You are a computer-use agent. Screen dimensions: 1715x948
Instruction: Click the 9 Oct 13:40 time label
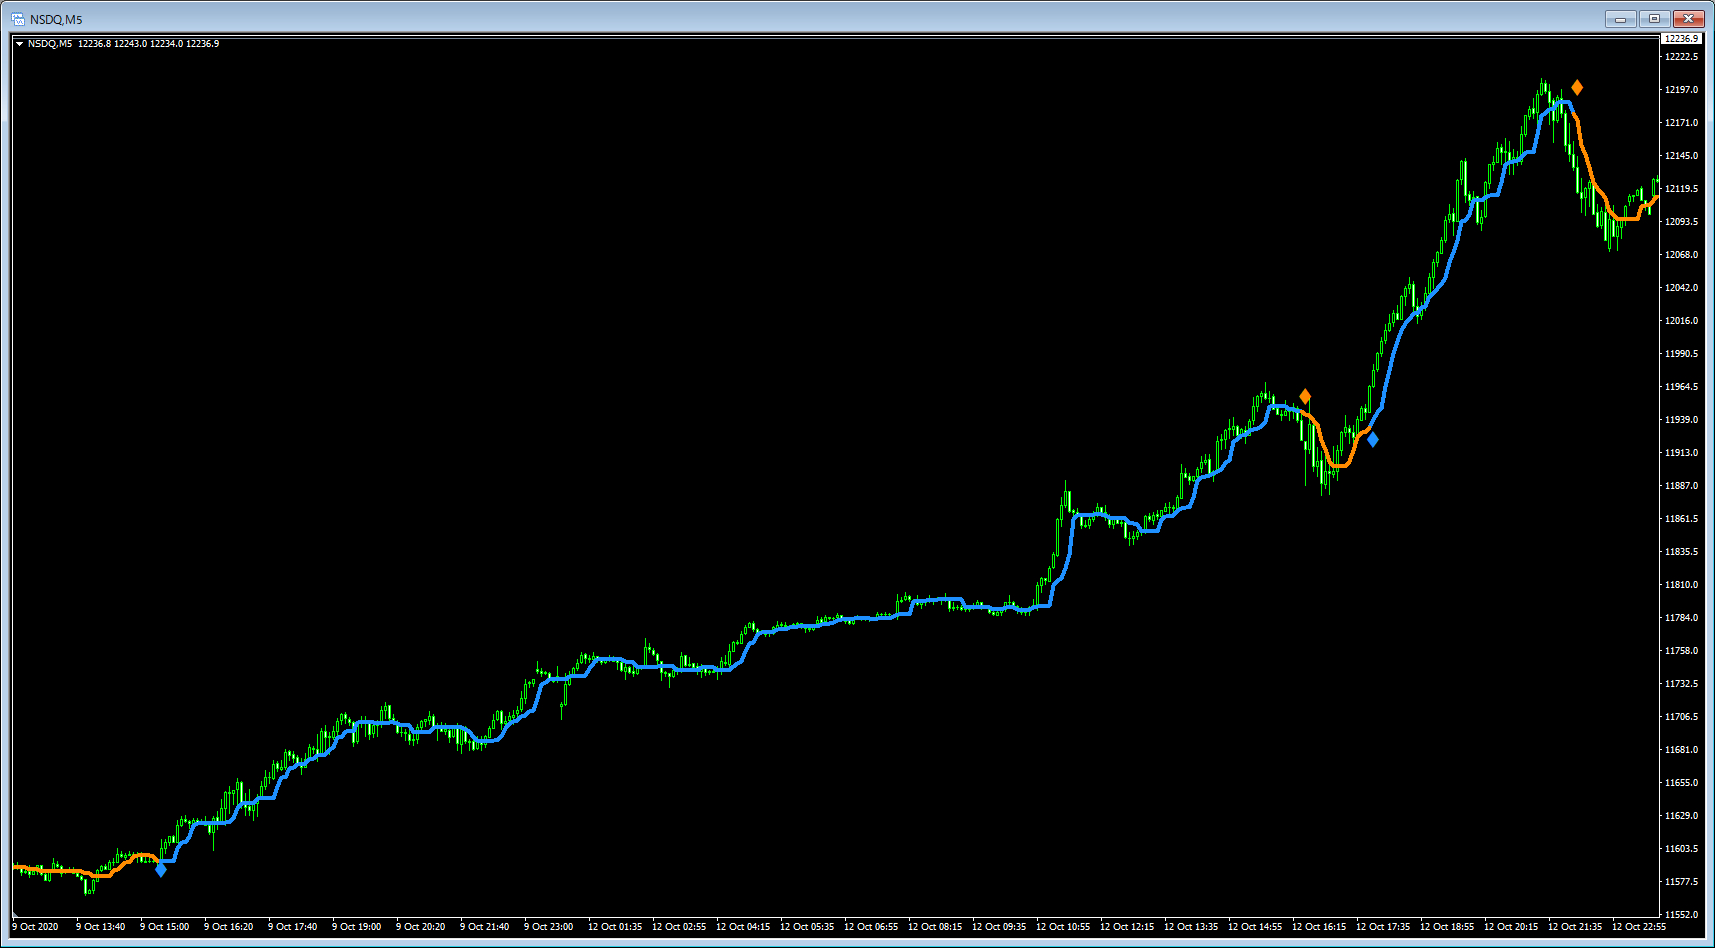(x=101, y=927)
